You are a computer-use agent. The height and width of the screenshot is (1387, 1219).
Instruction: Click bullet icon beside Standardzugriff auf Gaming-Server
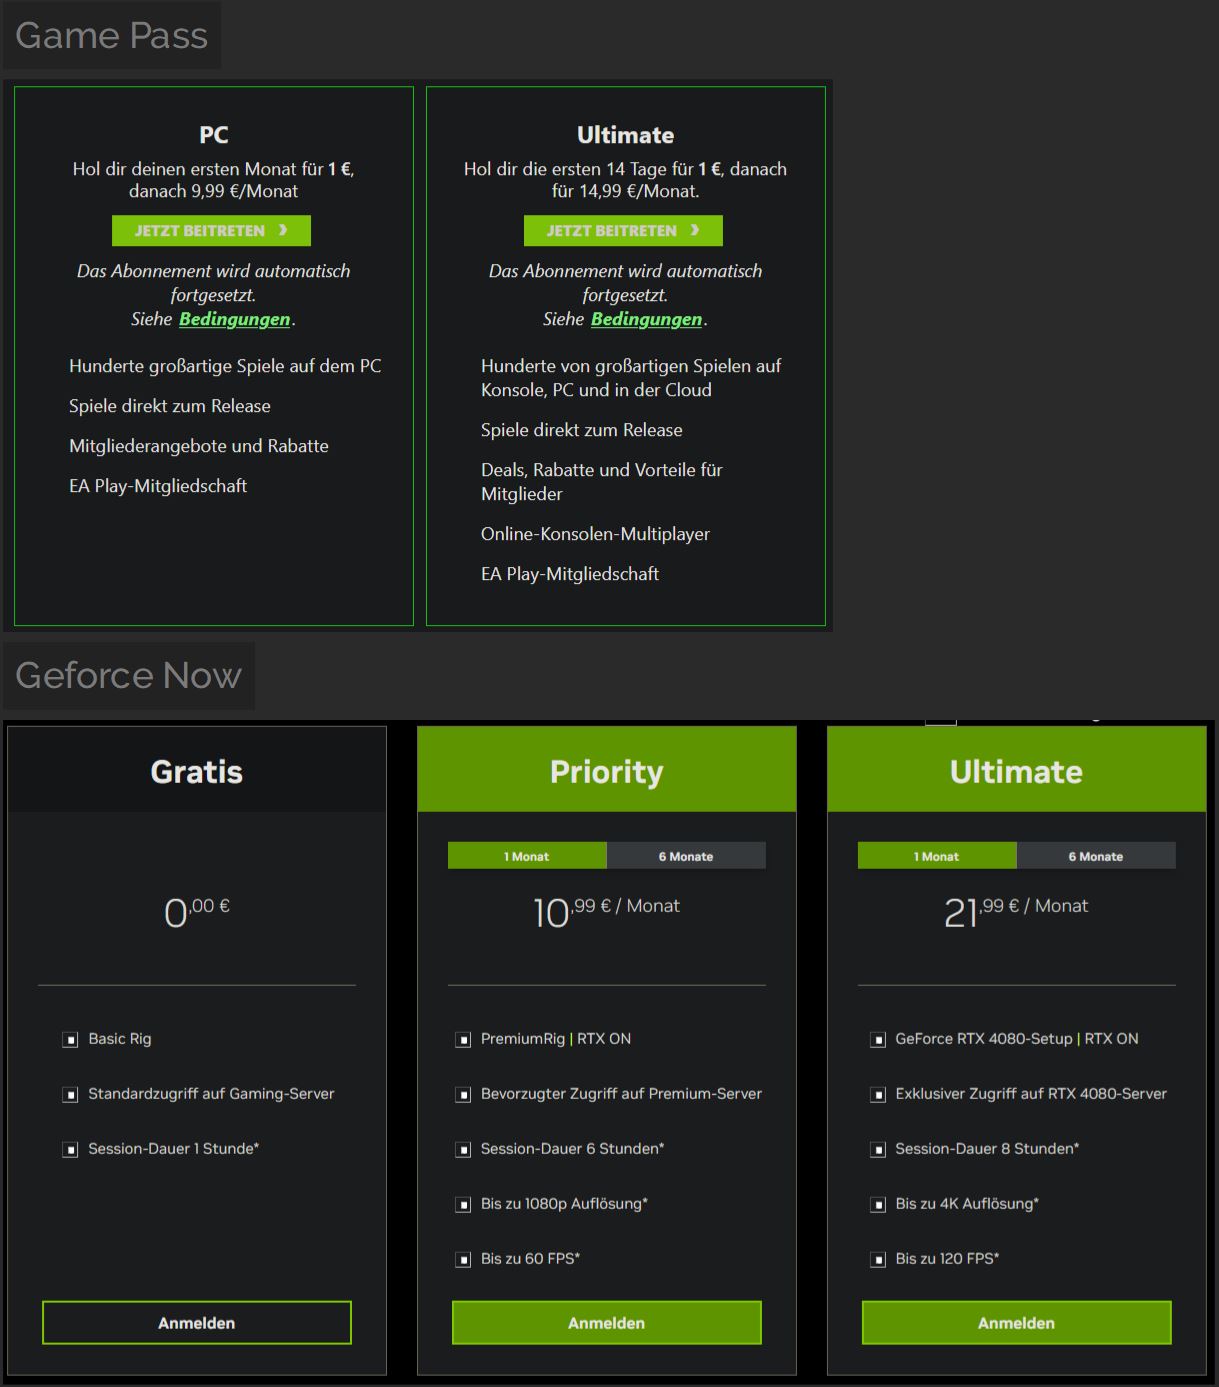70,1095
